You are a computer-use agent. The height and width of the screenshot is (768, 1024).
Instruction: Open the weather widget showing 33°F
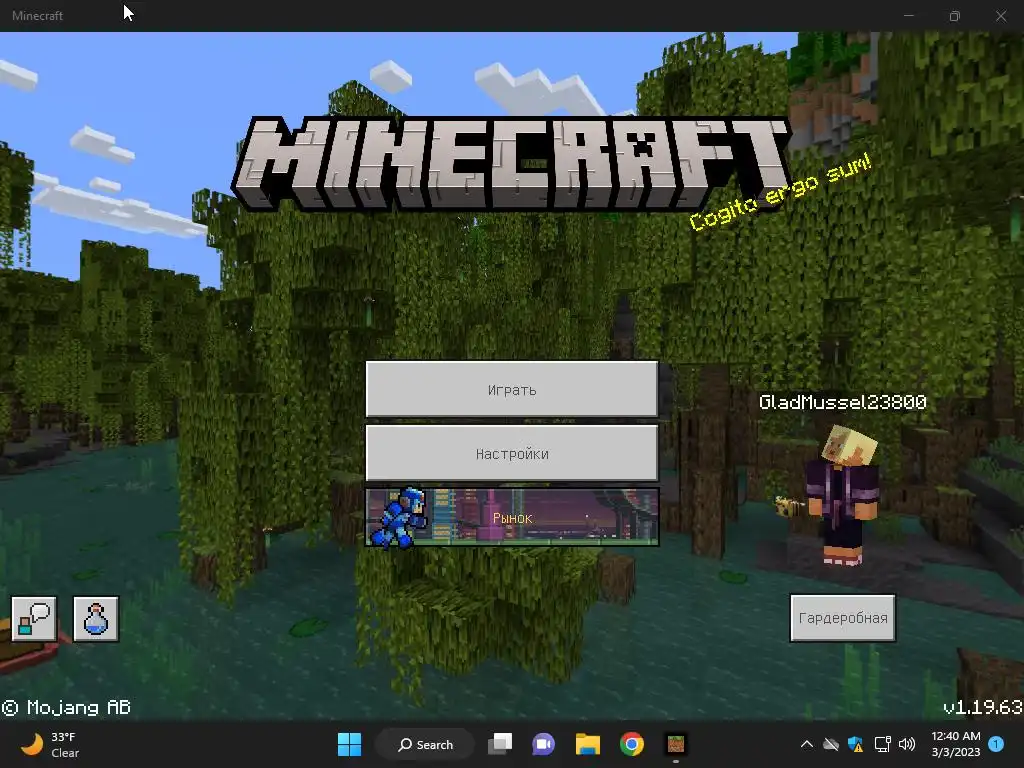click(x=51, y=744)
